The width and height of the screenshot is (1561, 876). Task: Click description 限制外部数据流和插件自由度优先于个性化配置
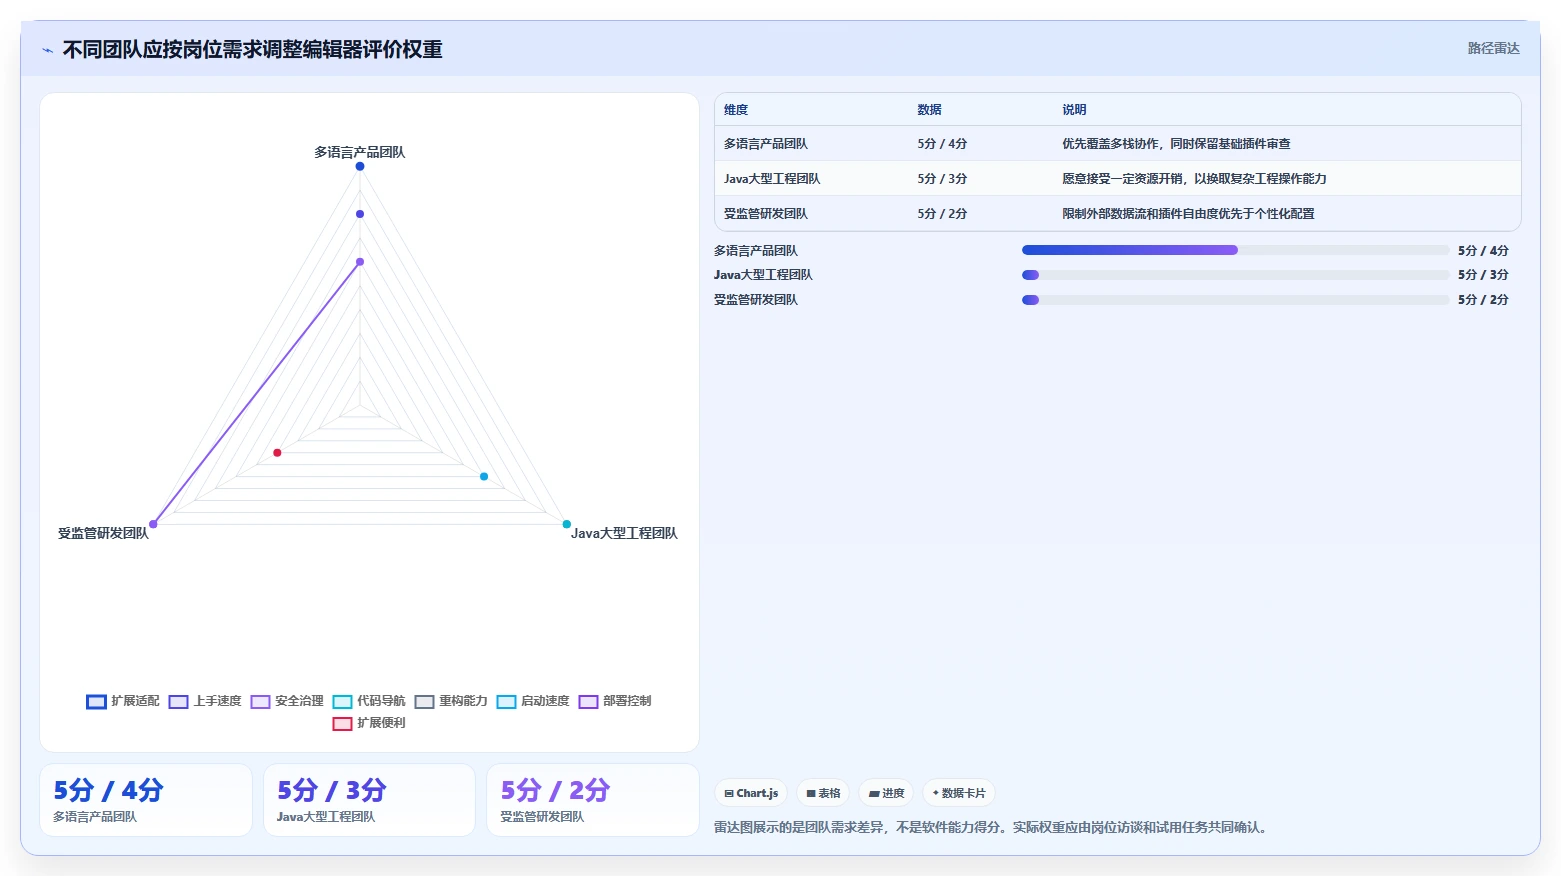(x=1188, y=214)
